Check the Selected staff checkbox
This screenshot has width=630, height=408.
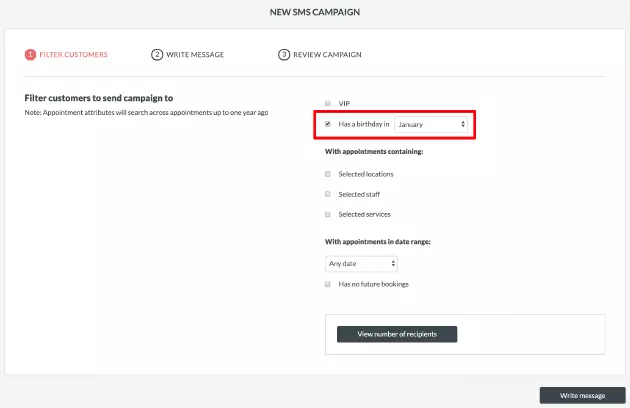click(x=328, y=194)
